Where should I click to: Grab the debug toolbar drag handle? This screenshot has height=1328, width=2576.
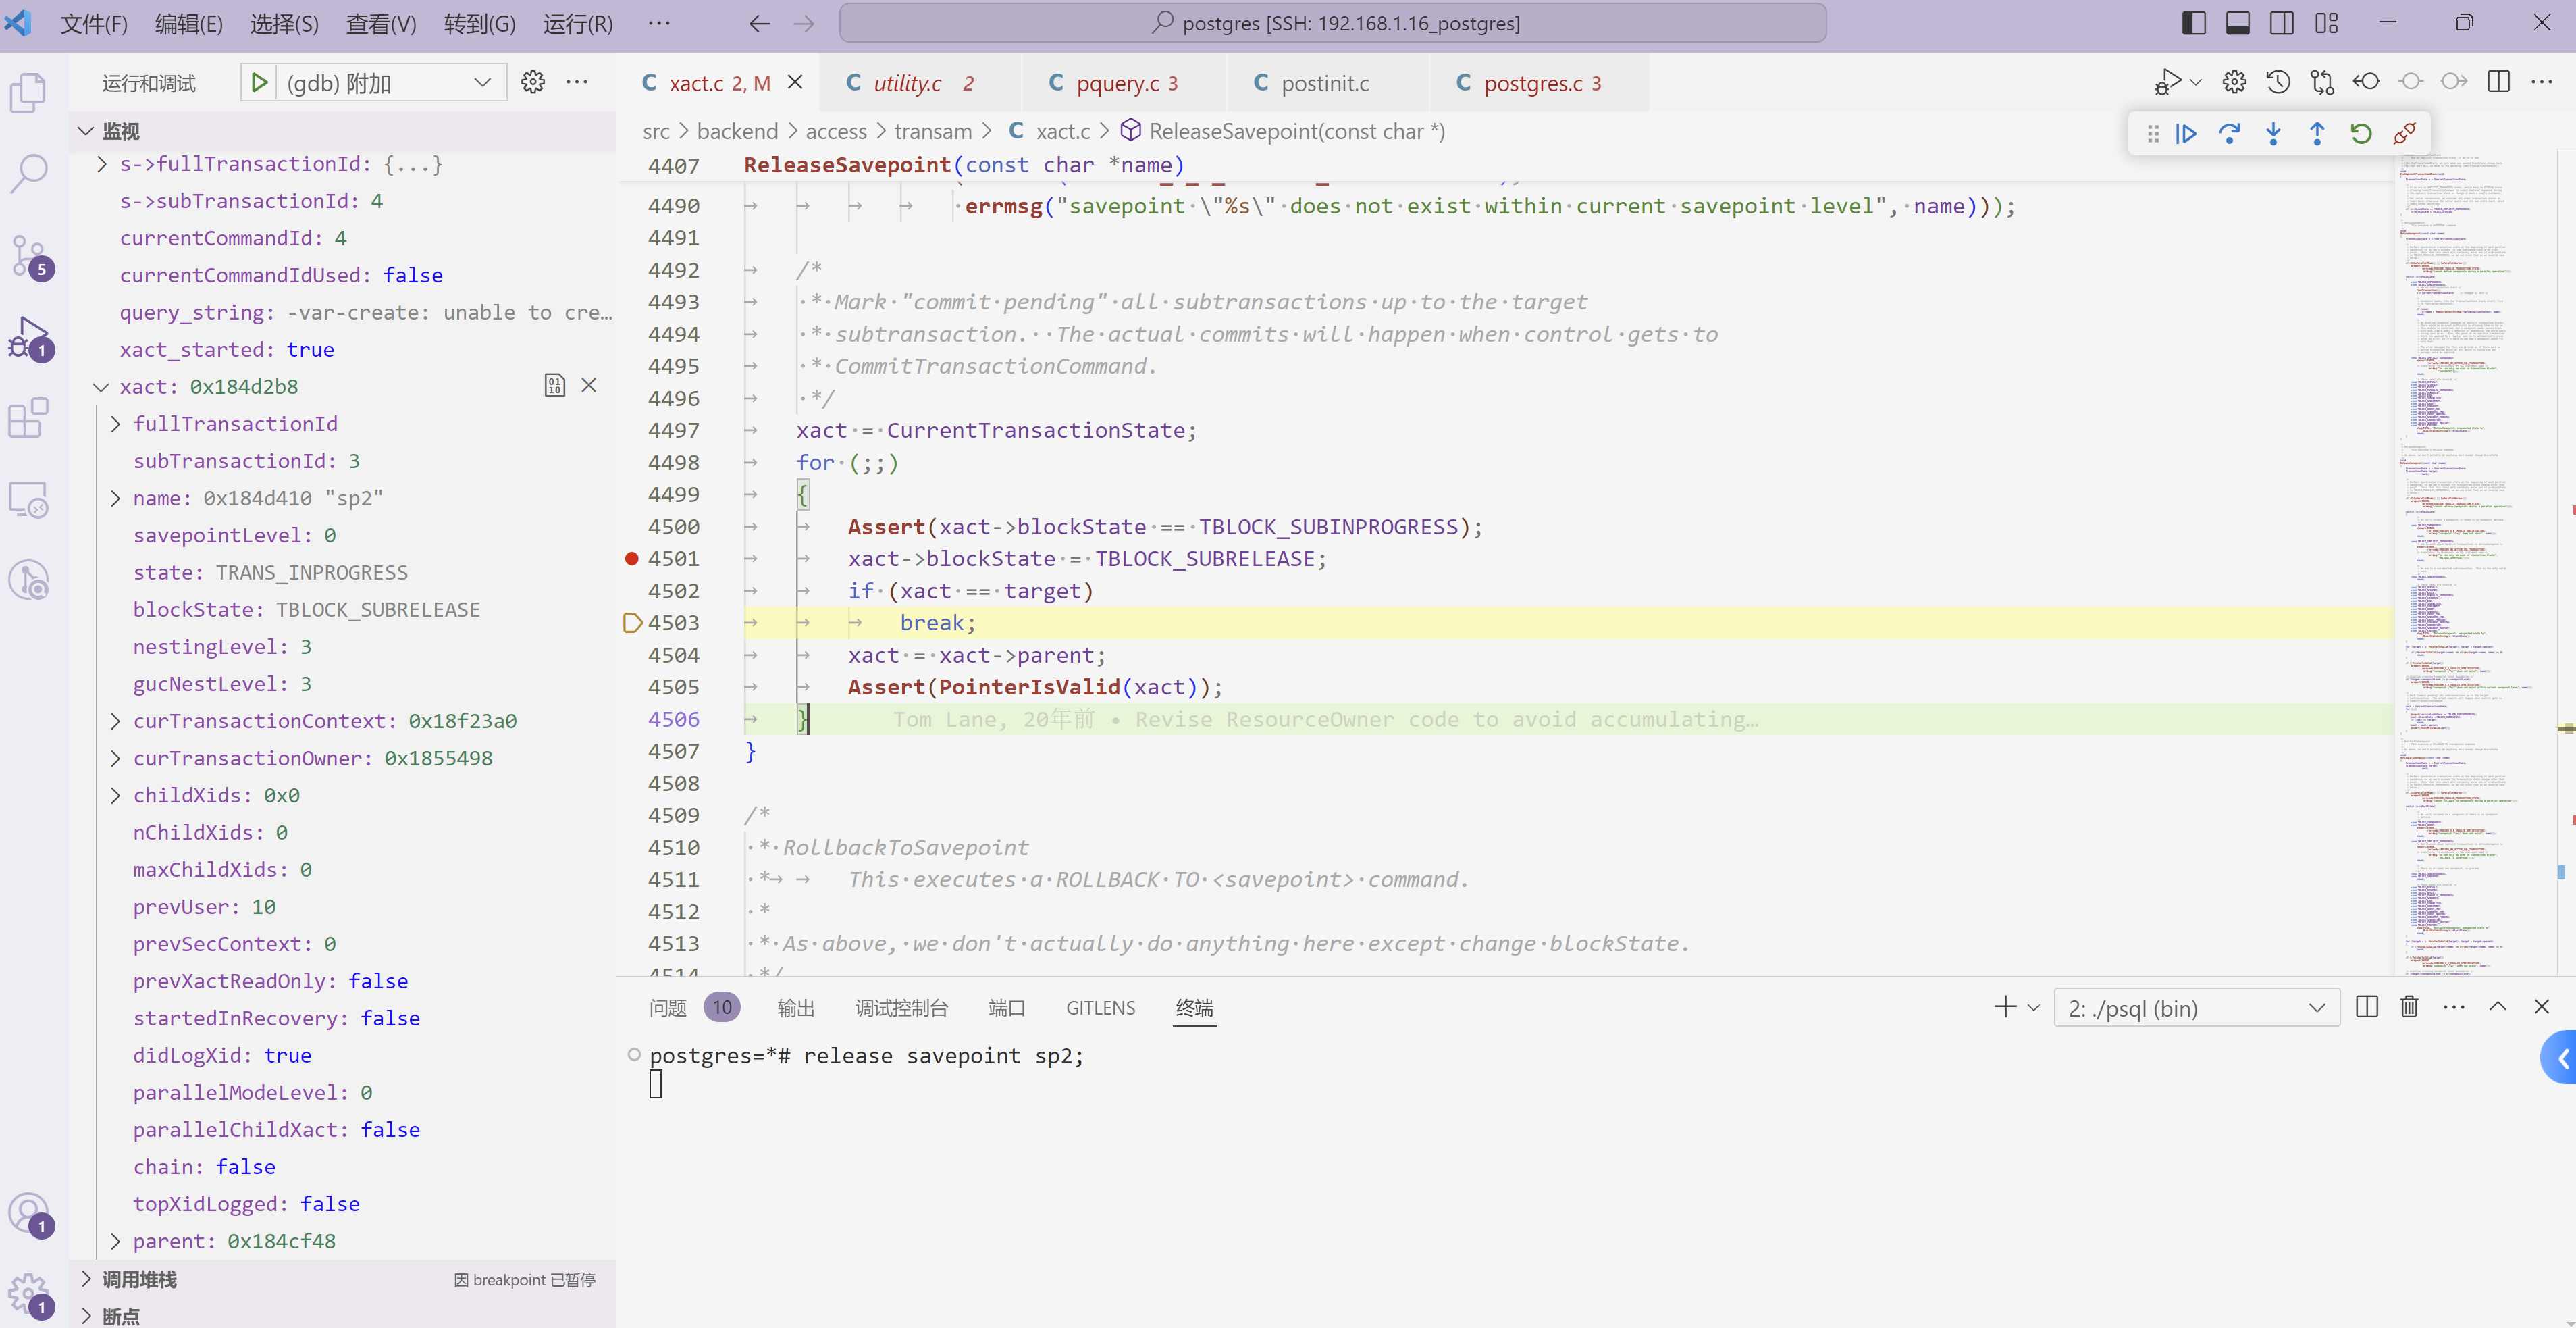click(x=2153, y=133)
